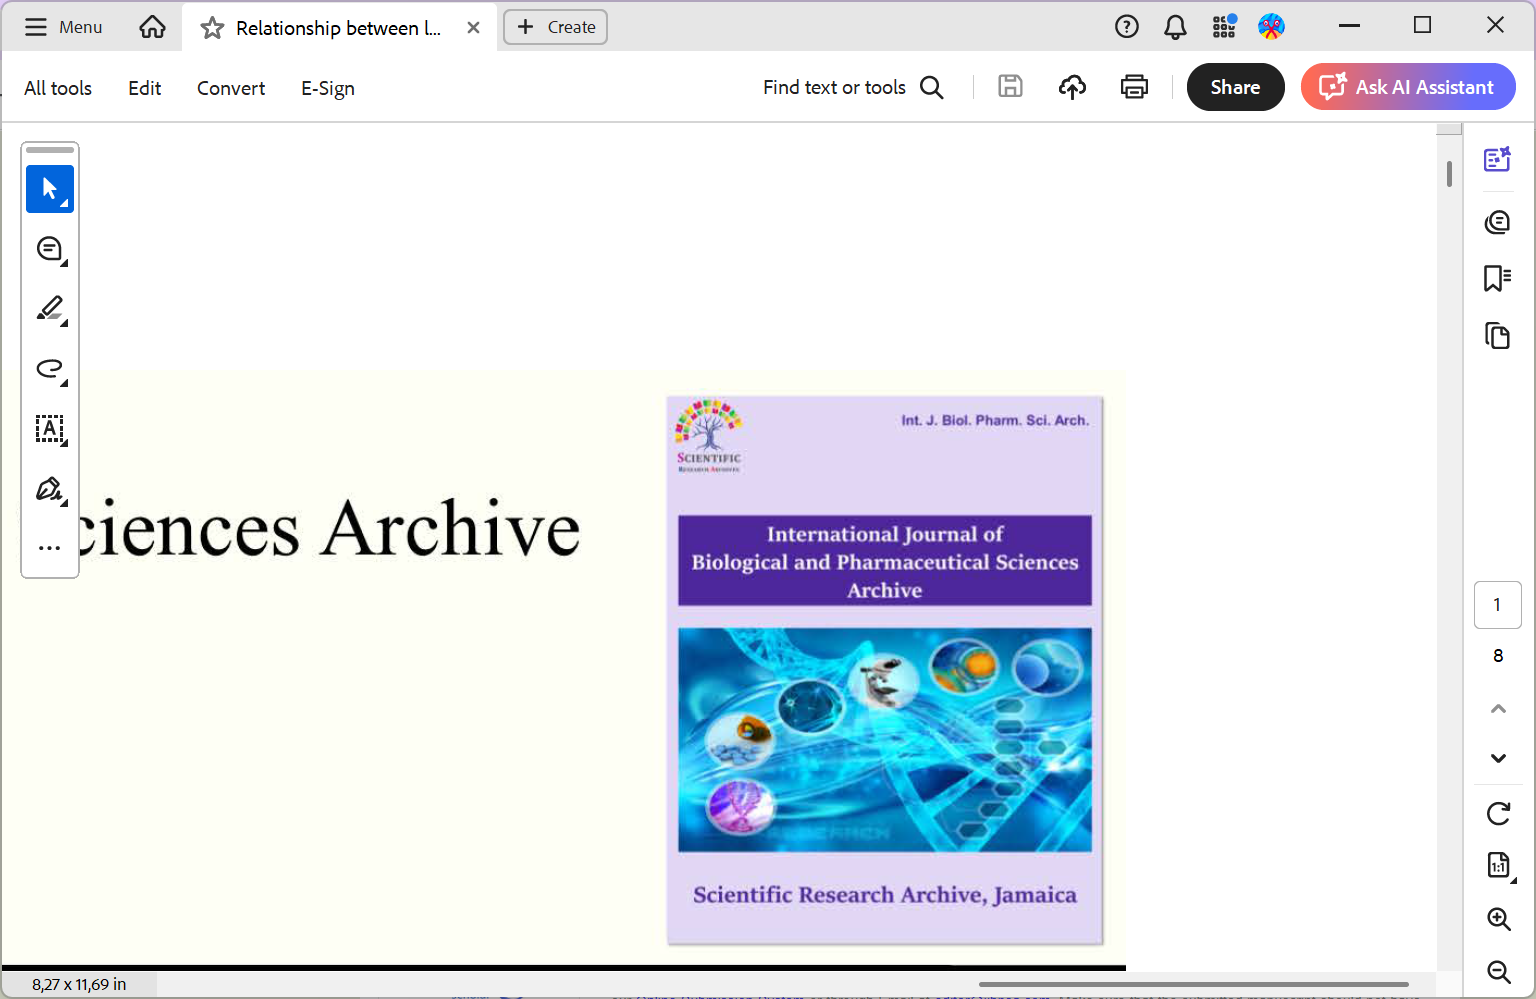Star the current document tab
The width and height of the screenshot is (1536, 999).
pos(212,28)
